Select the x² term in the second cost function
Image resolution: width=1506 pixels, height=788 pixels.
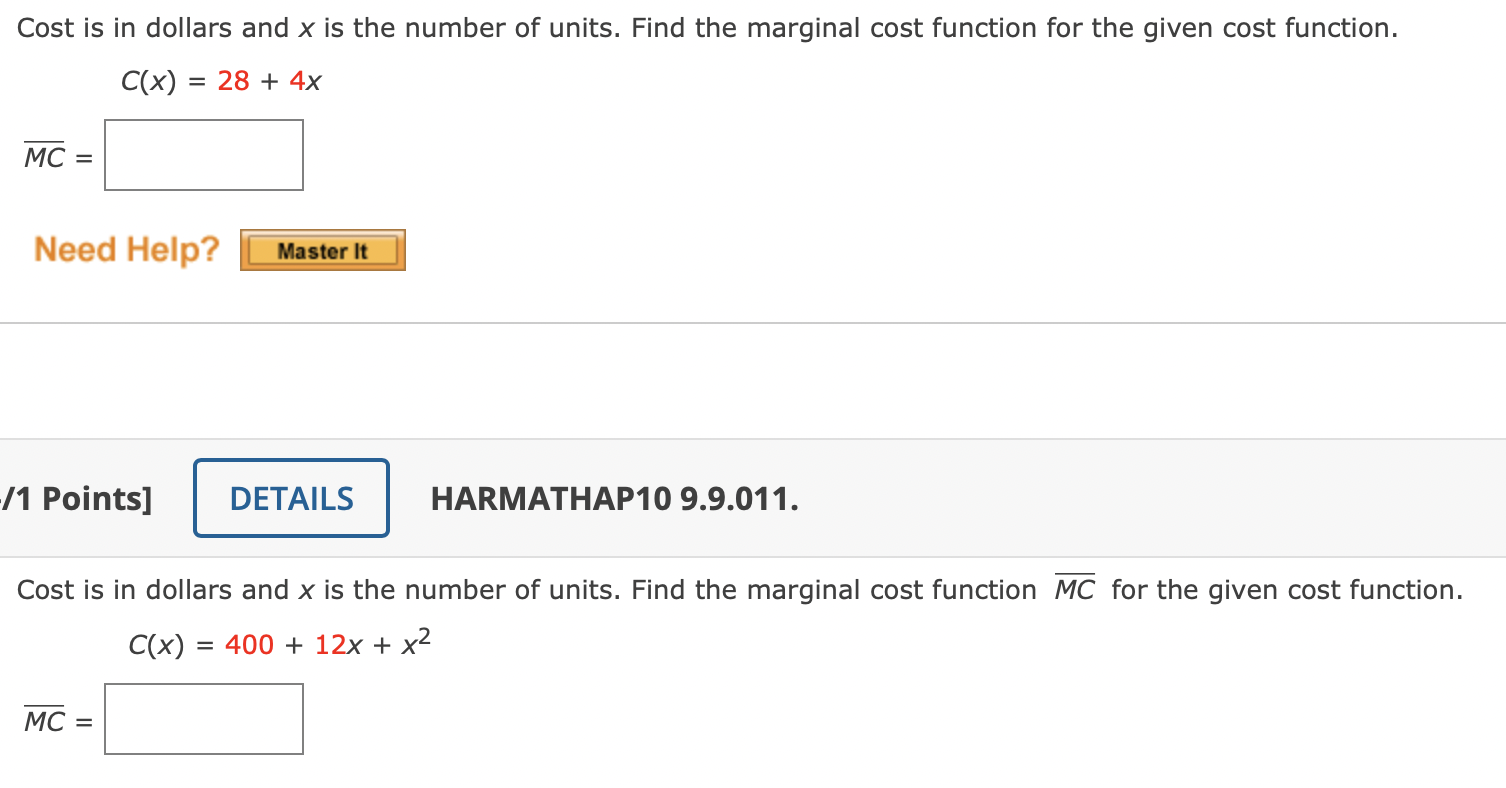(416, 641)
